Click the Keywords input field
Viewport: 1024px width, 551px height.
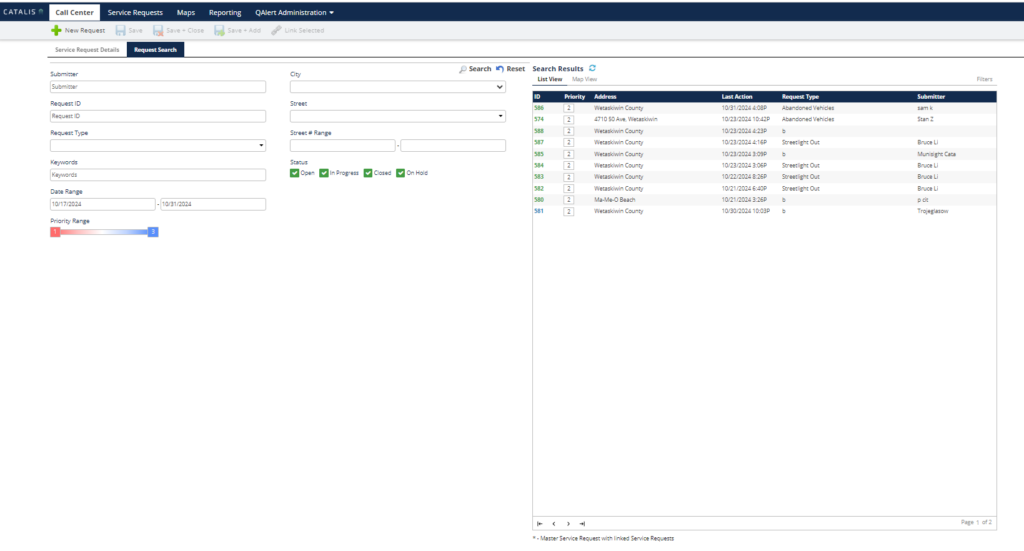[x=158, y=175]
